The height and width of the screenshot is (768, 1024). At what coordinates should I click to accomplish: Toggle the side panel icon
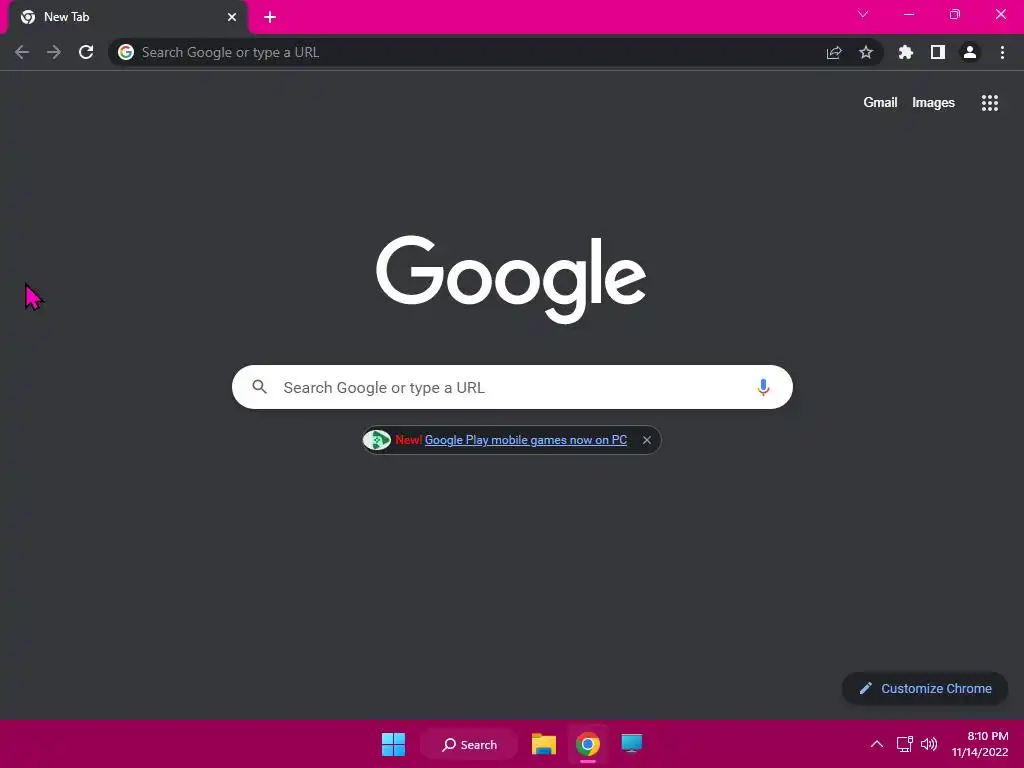click(938, 52)
